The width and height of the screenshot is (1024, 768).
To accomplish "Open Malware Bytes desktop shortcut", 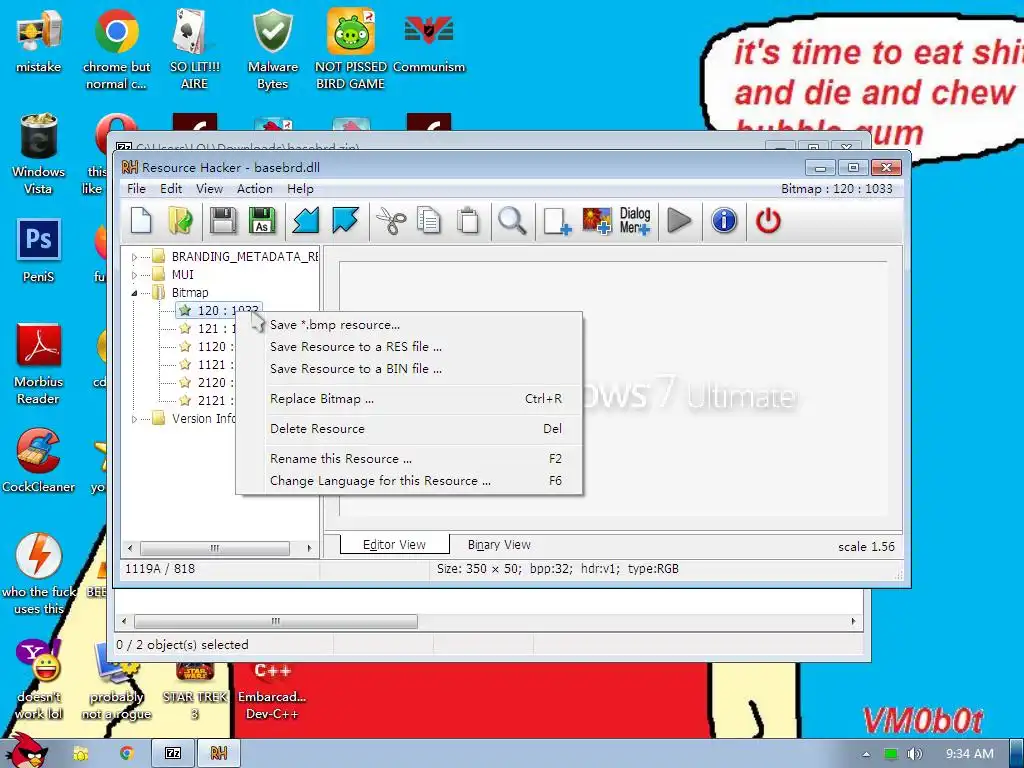I will click(272, 49).
